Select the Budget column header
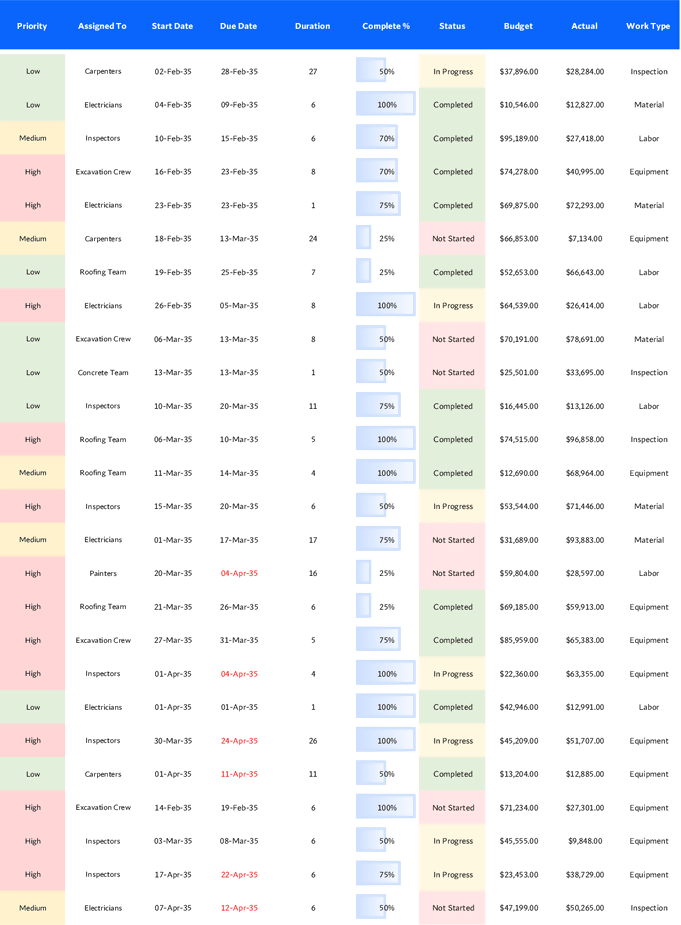This screenshot has width=681, height=925. pyautogui.click(x=518, y=26)
